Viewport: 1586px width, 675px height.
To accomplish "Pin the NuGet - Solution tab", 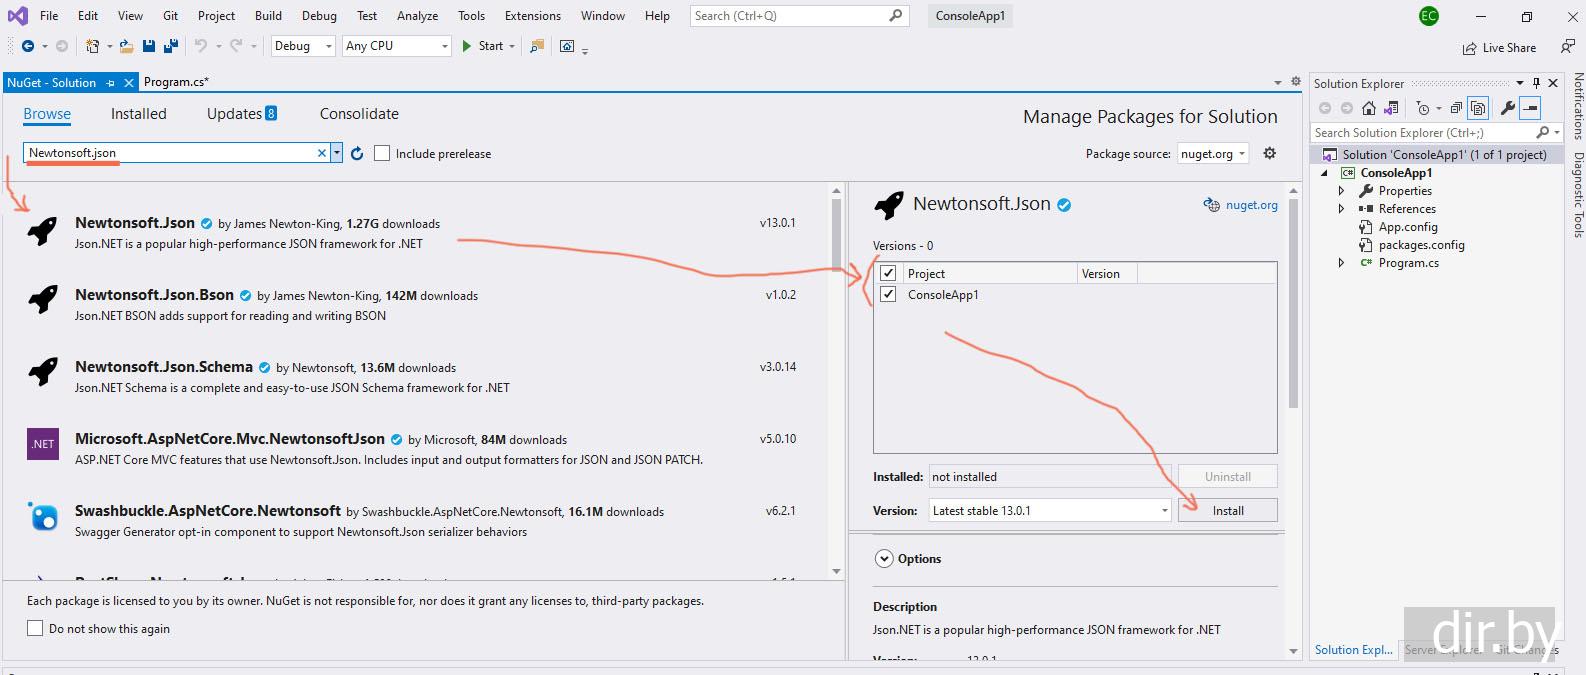I will pos(110,83).
